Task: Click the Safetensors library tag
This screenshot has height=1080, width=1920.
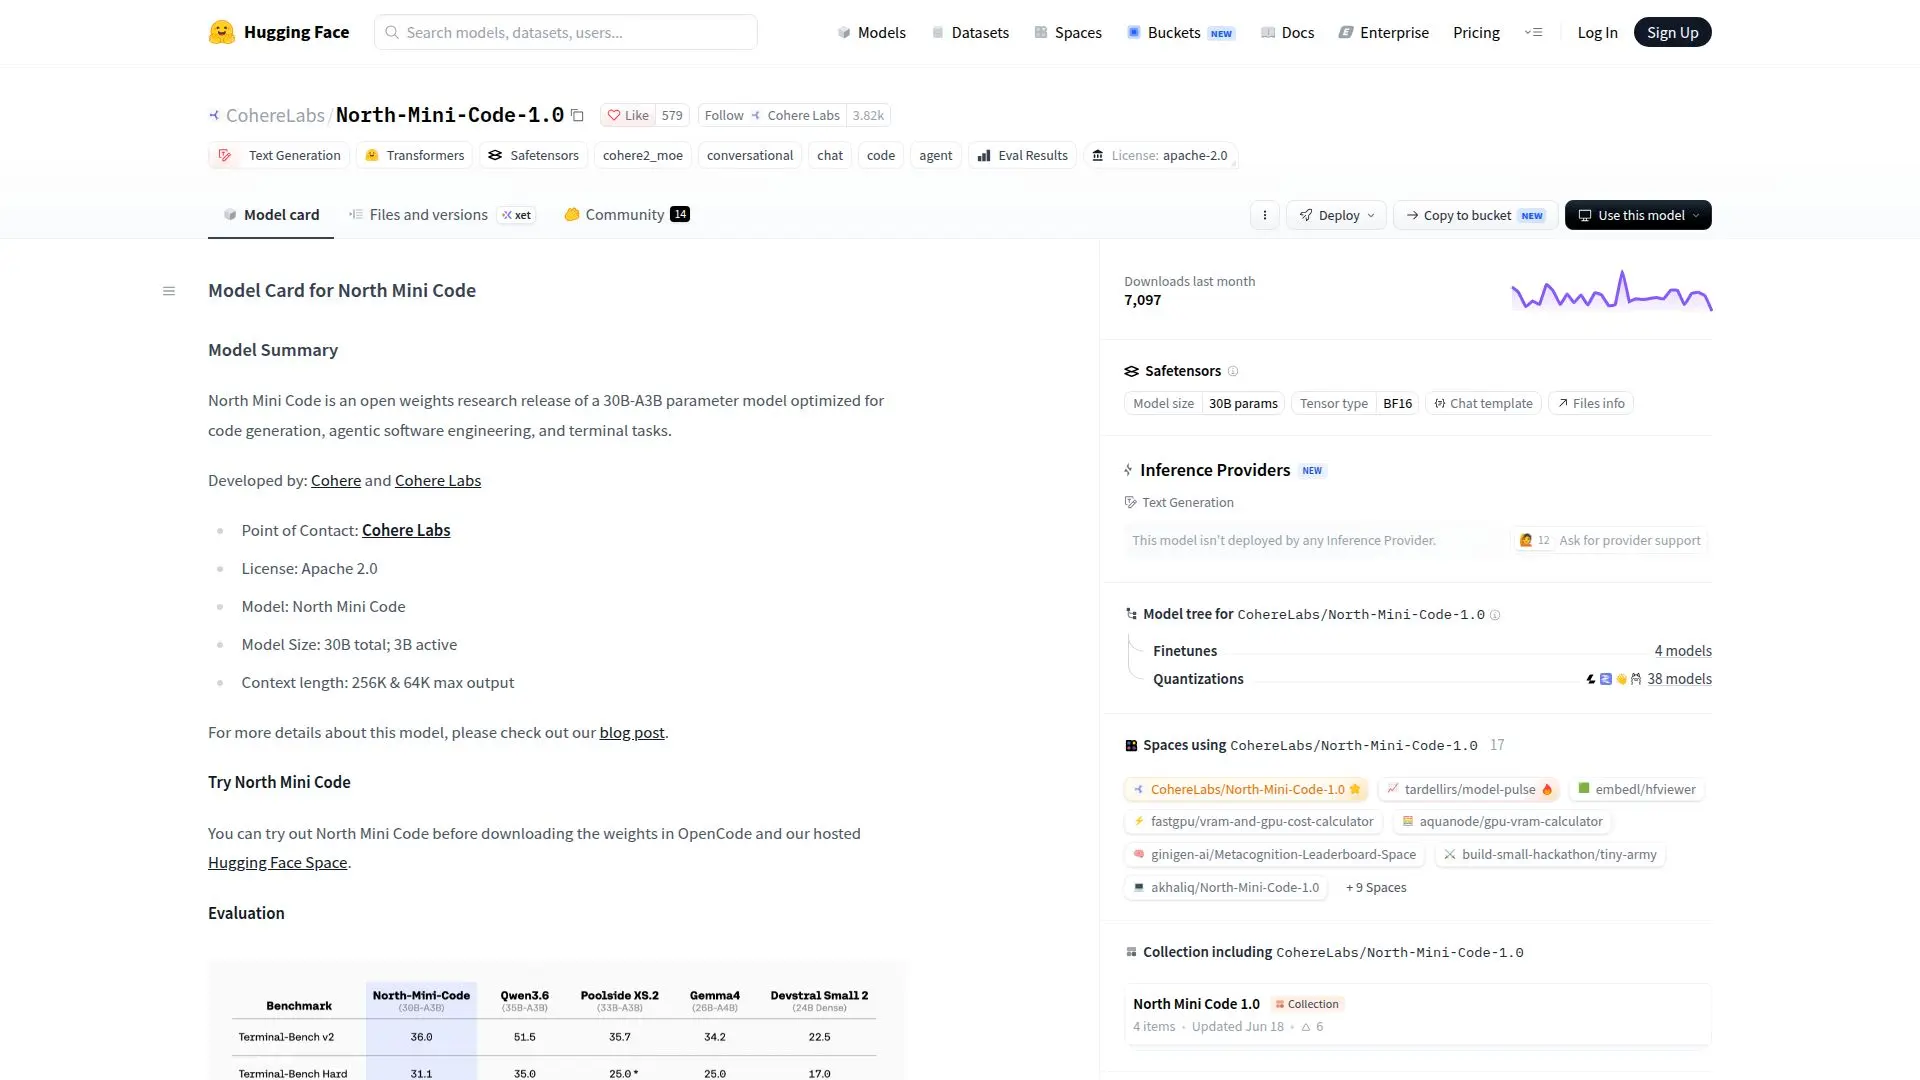Action: coord(534,155)
